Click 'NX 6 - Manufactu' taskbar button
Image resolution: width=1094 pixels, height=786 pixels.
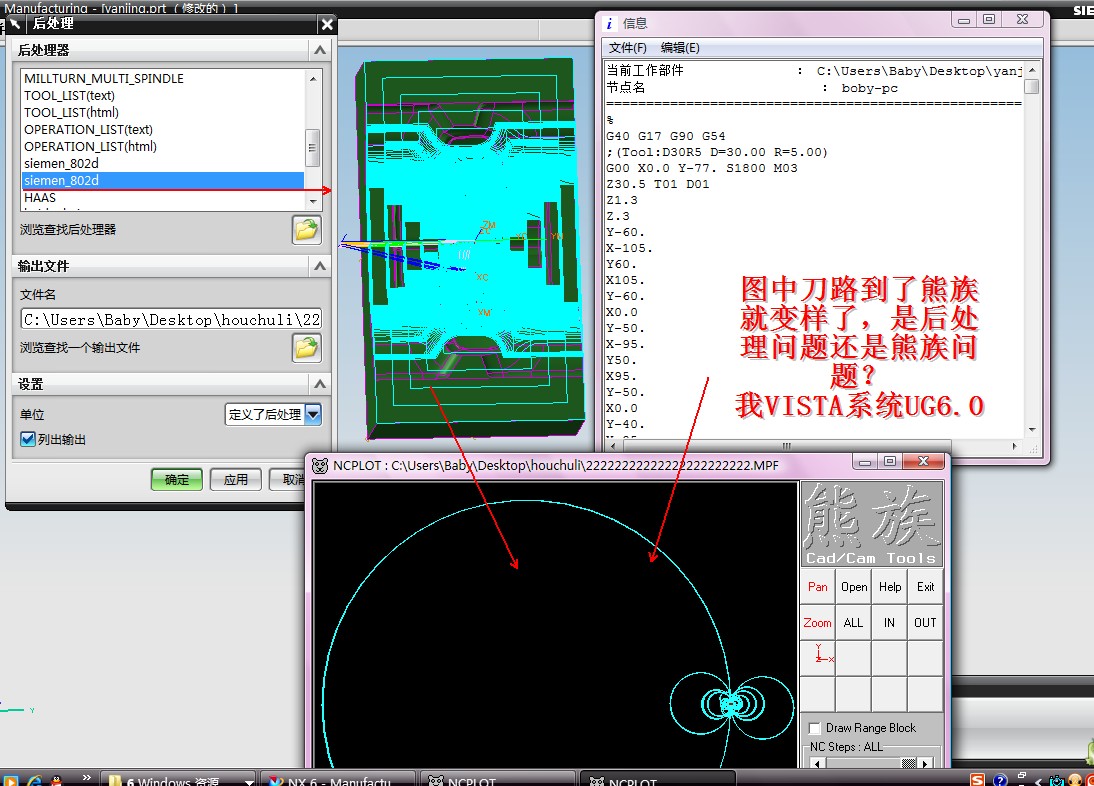click(338, 780)
